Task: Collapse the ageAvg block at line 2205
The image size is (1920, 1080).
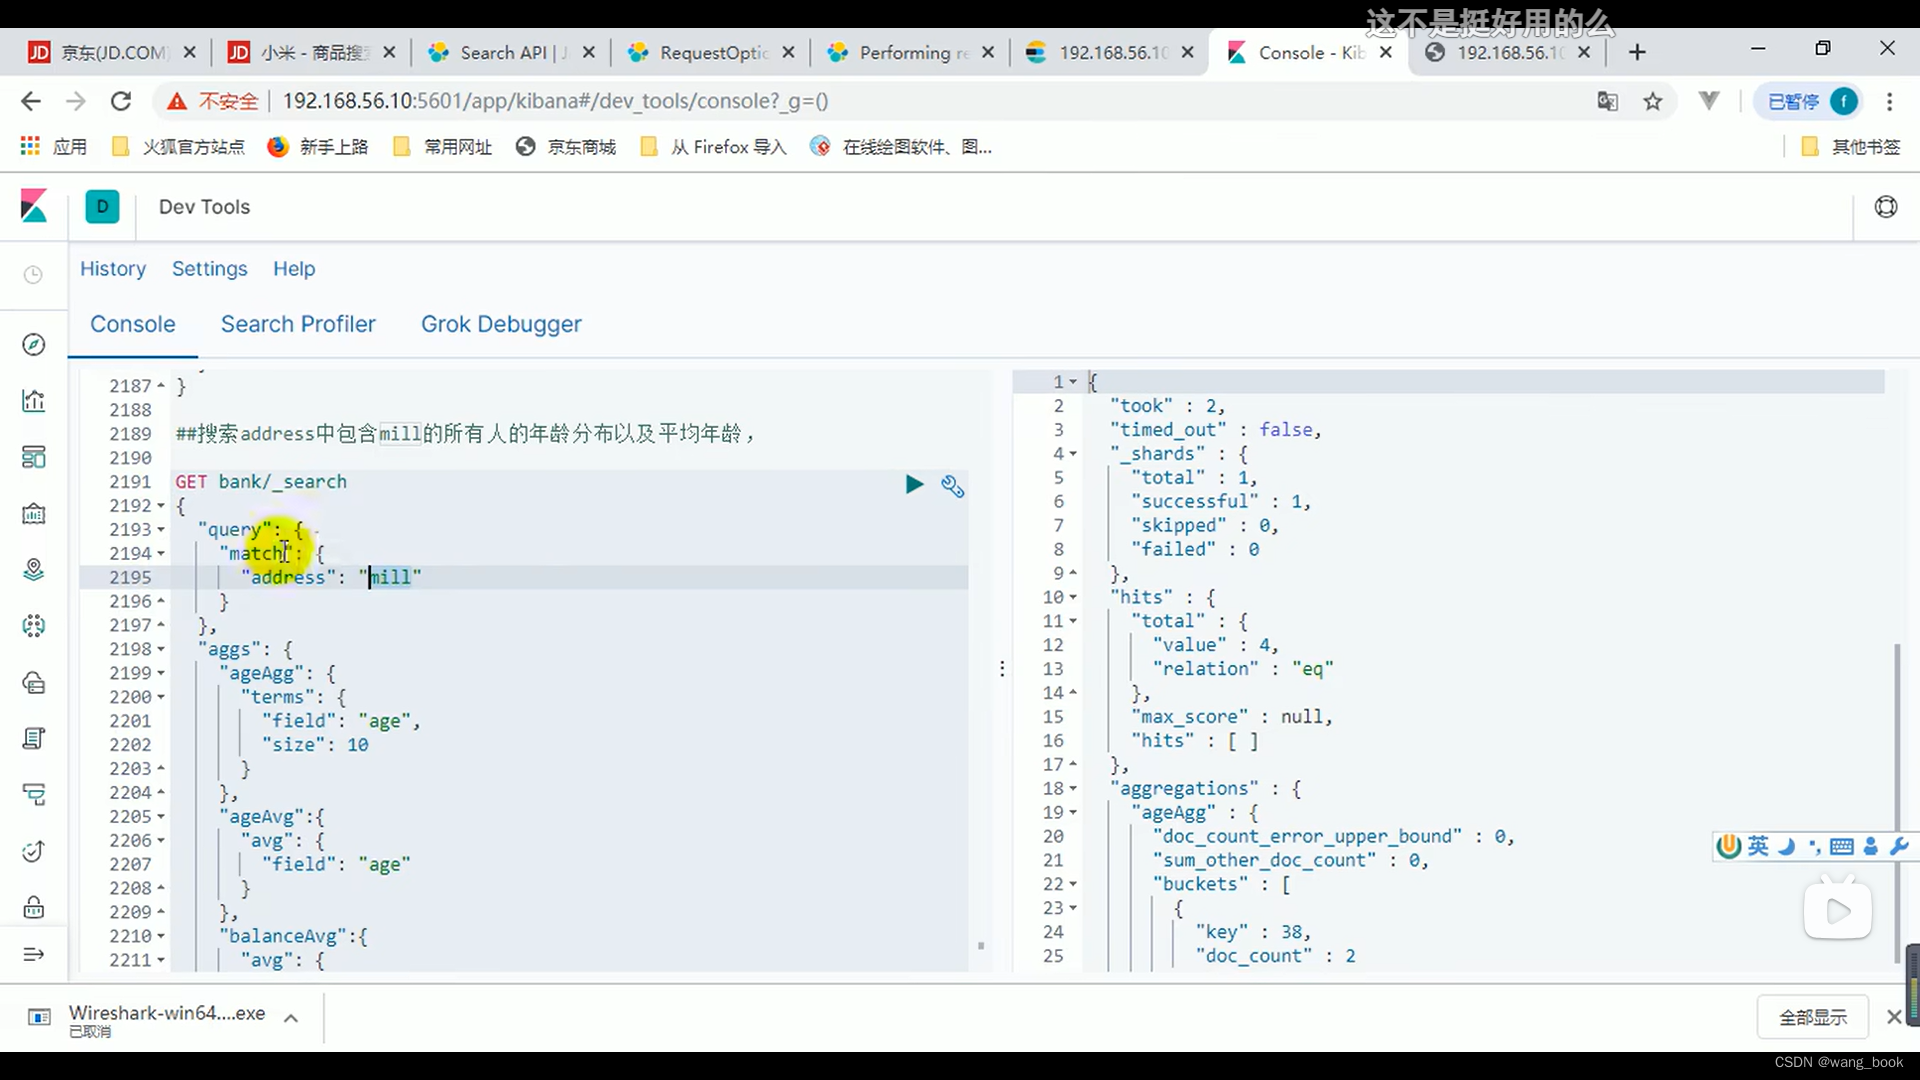Action: (x=161, y=816)
